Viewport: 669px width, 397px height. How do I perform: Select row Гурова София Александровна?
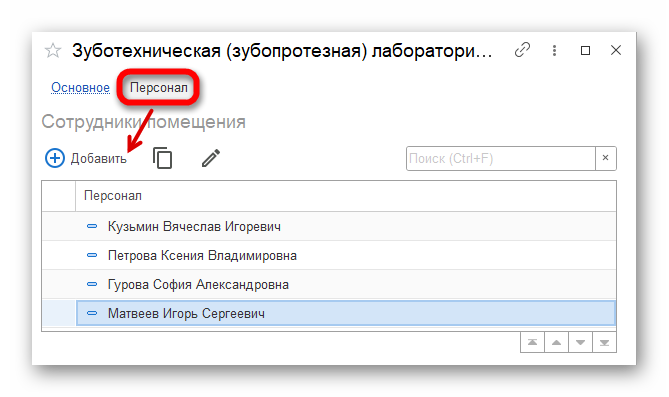[x=329, y=284]
